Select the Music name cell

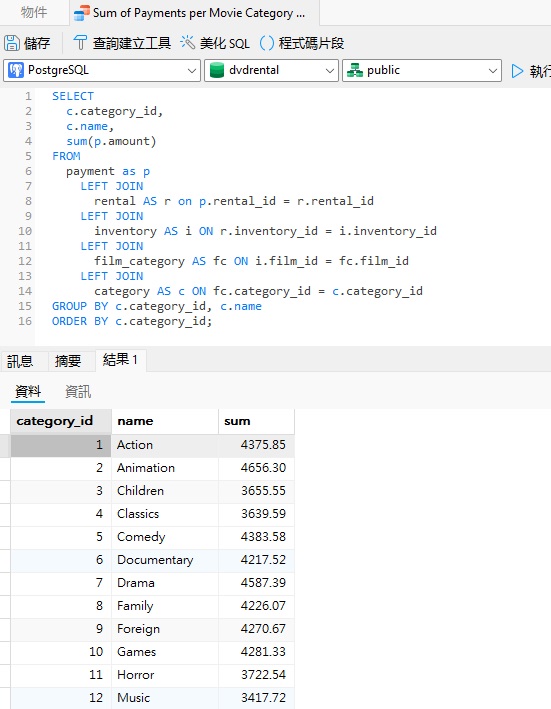tap(165, 698)
